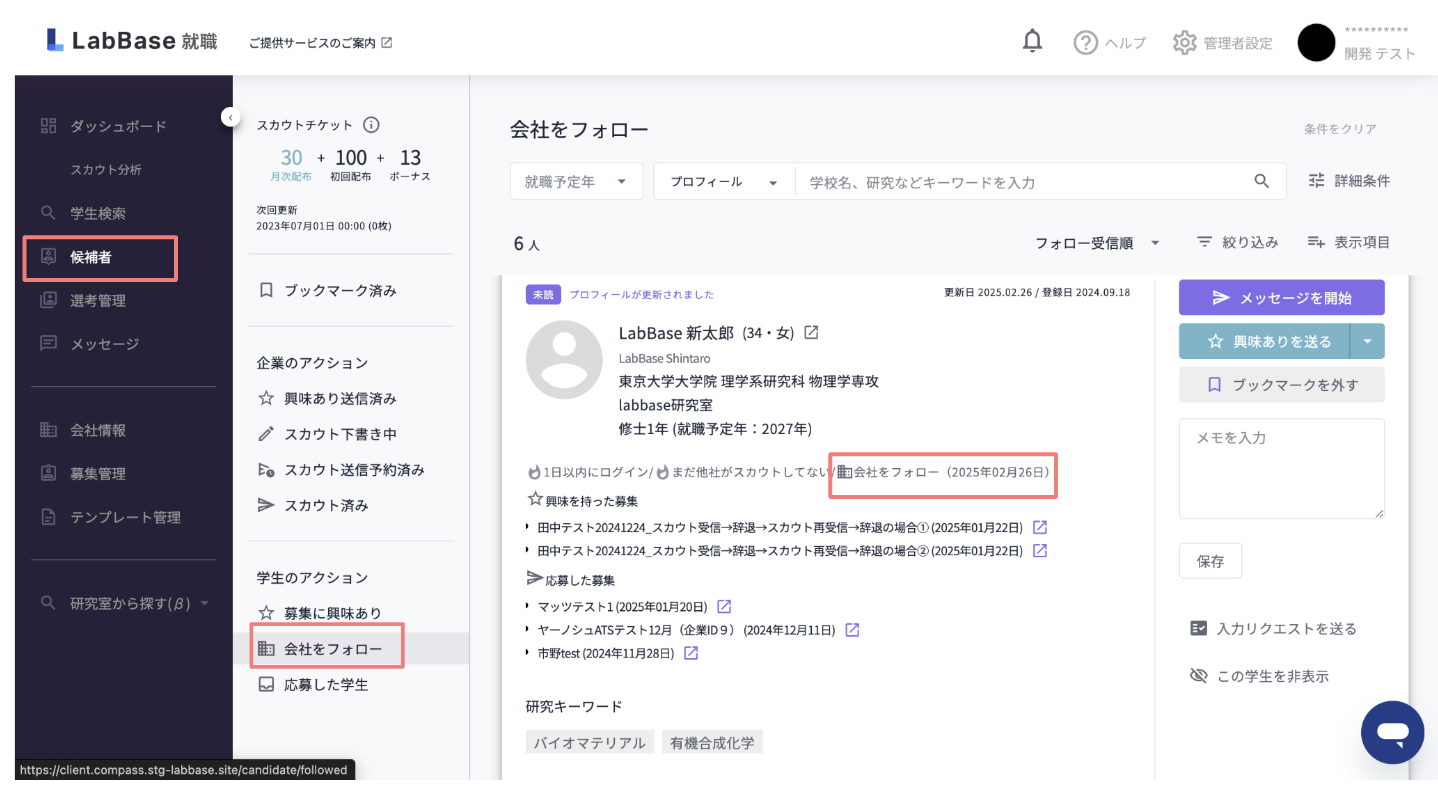Expand the 就職予定年 dropdown
1438x798 pixels.
[x=576, y=182]
